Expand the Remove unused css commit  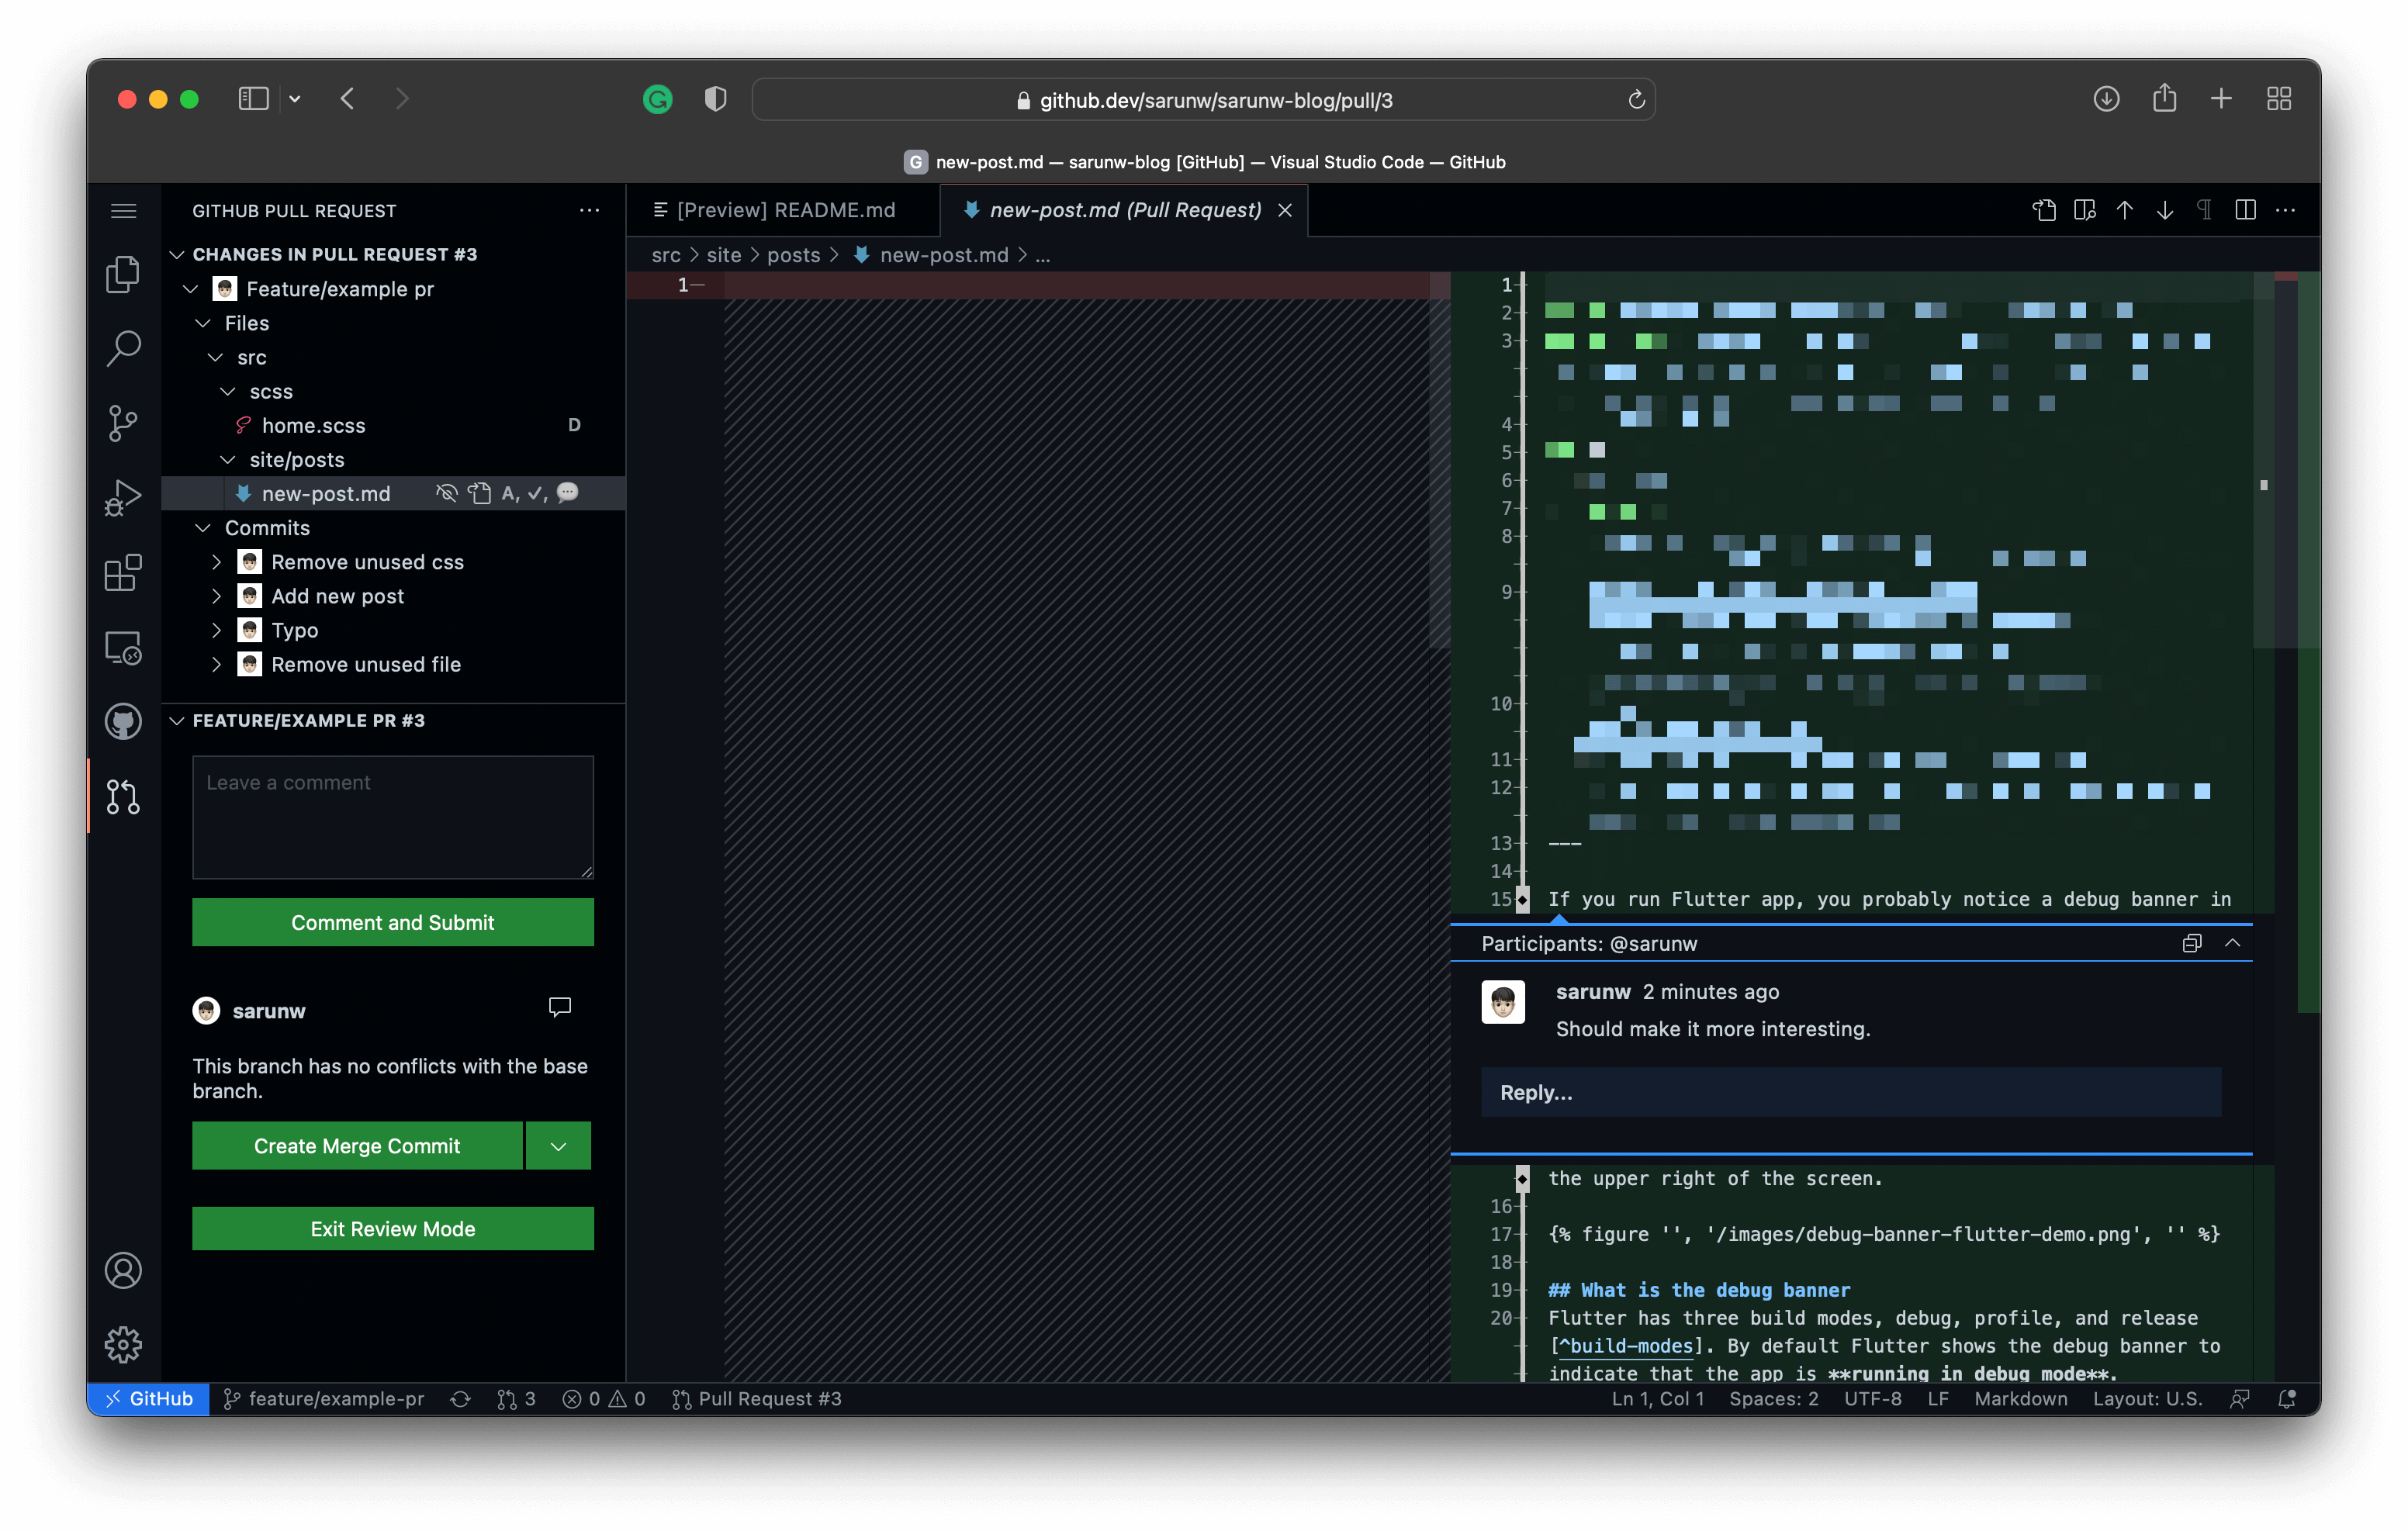216,562
